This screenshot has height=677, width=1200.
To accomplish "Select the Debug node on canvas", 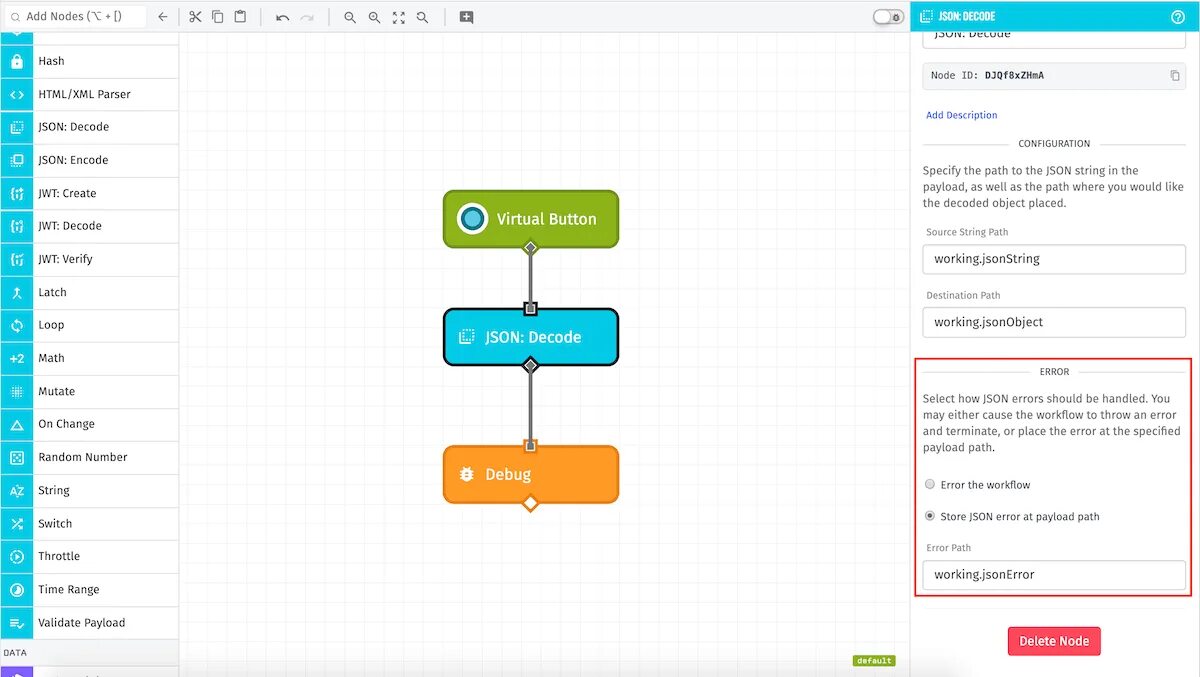I will [531, 474].
